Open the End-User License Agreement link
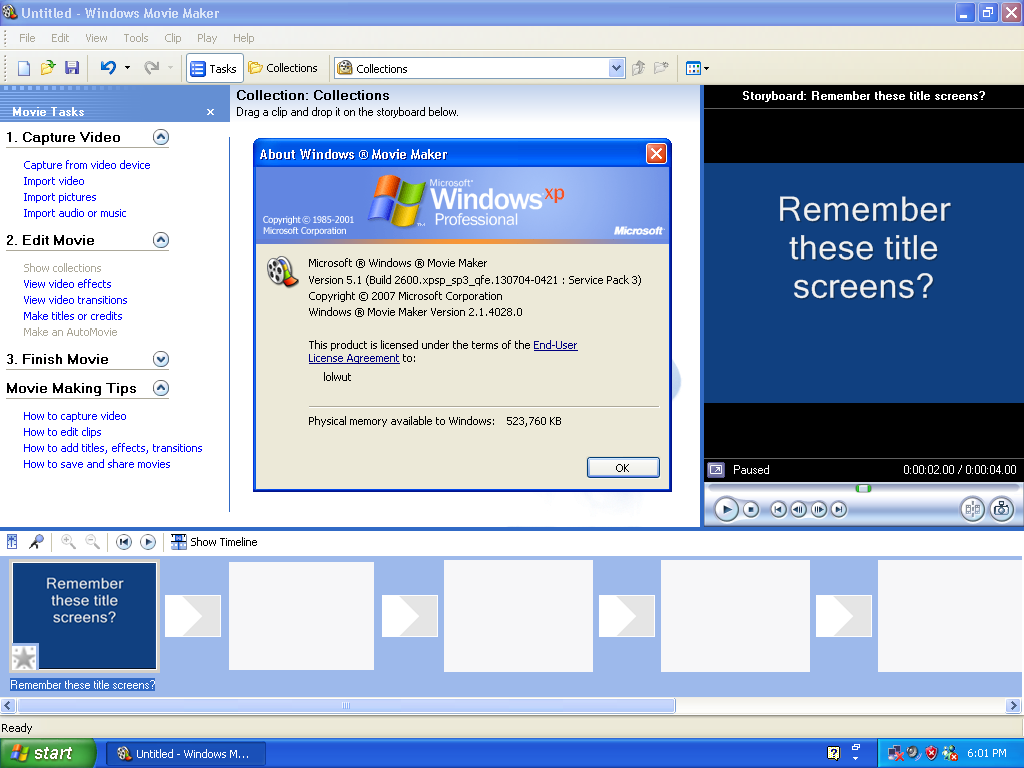Screen dimensions: 1024x768 point(443,352)
